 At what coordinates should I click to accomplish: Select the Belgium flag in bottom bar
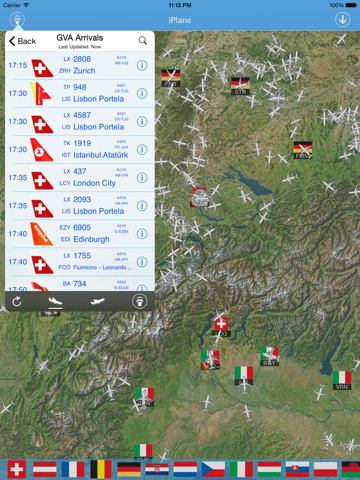[101, 469]
